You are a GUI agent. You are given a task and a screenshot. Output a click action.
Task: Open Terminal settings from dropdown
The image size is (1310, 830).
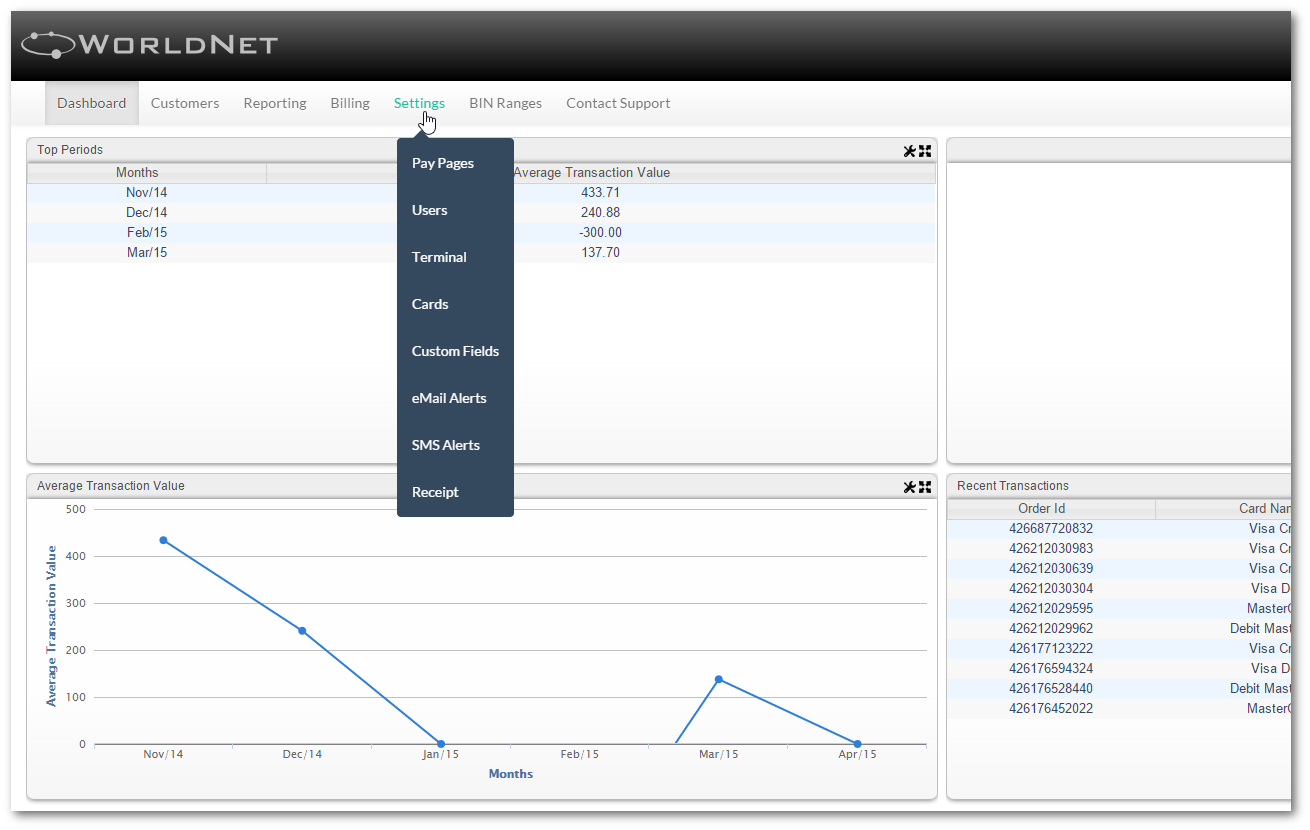click(x=439, y=257)
